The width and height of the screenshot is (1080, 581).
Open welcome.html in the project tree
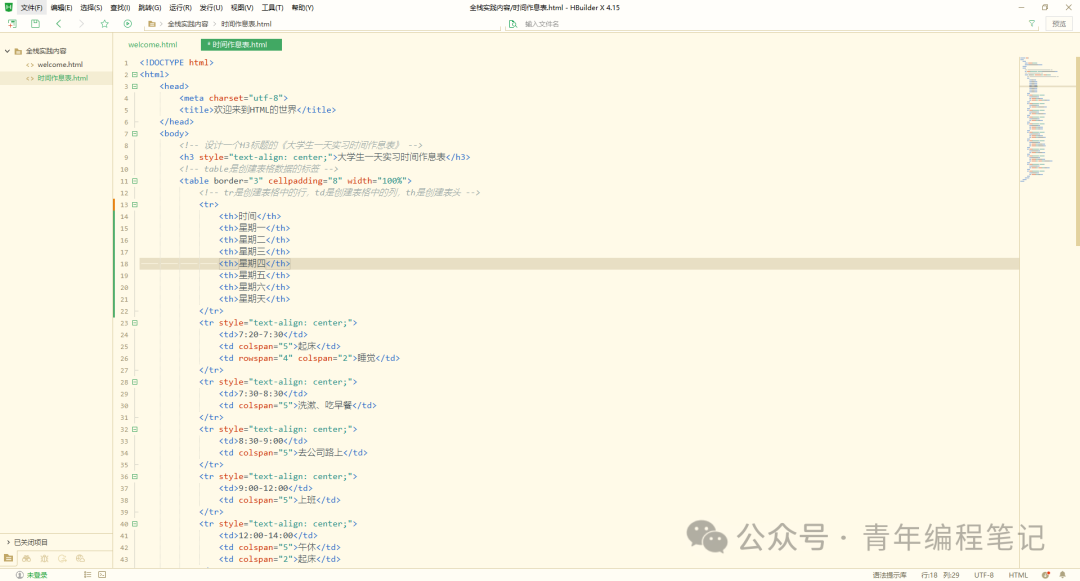coord(60,65)
